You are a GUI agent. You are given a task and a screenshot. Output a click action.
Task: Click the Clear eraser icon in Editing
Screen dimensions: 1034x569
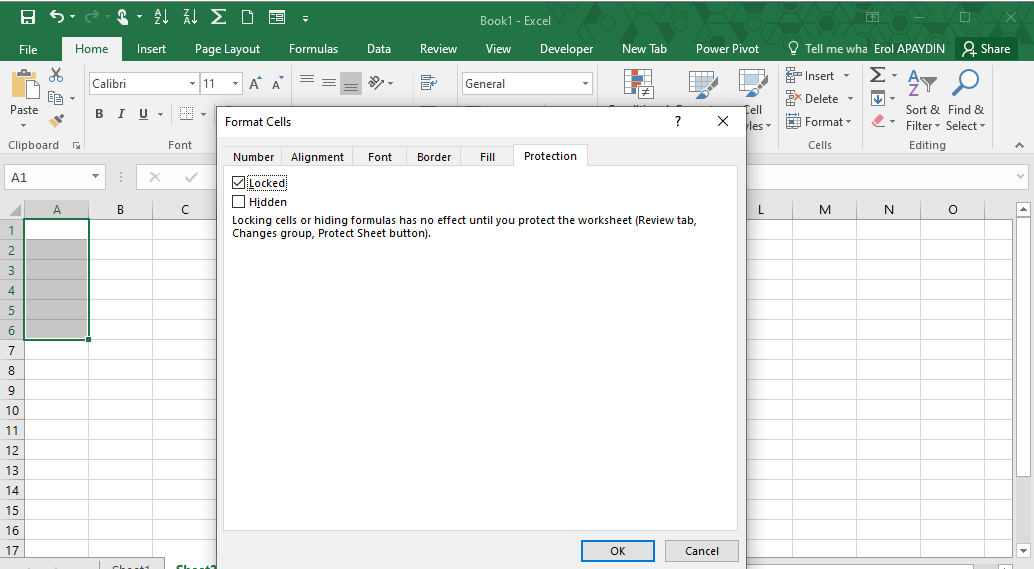pyautogui.click(x=878, y=121)
